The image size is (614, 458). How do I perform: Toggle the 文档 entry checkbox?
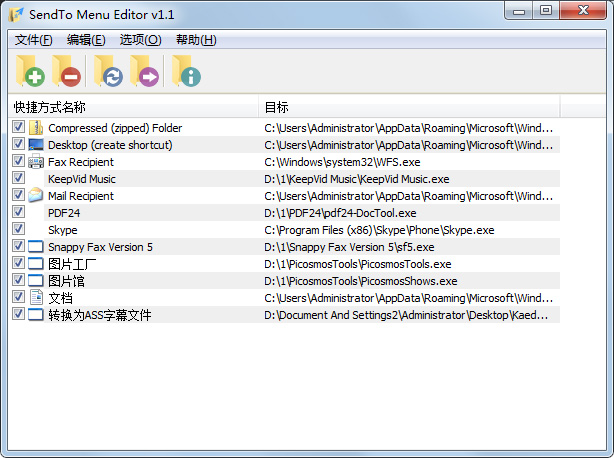coord(18,297)
